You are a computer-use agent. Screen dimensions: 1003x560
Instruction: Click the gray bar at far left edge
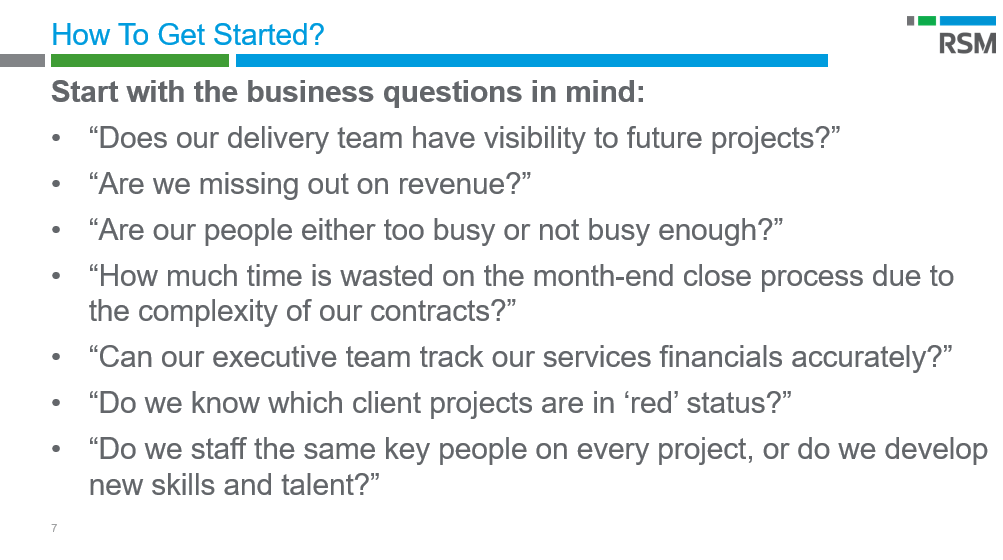tap(22, 61)
